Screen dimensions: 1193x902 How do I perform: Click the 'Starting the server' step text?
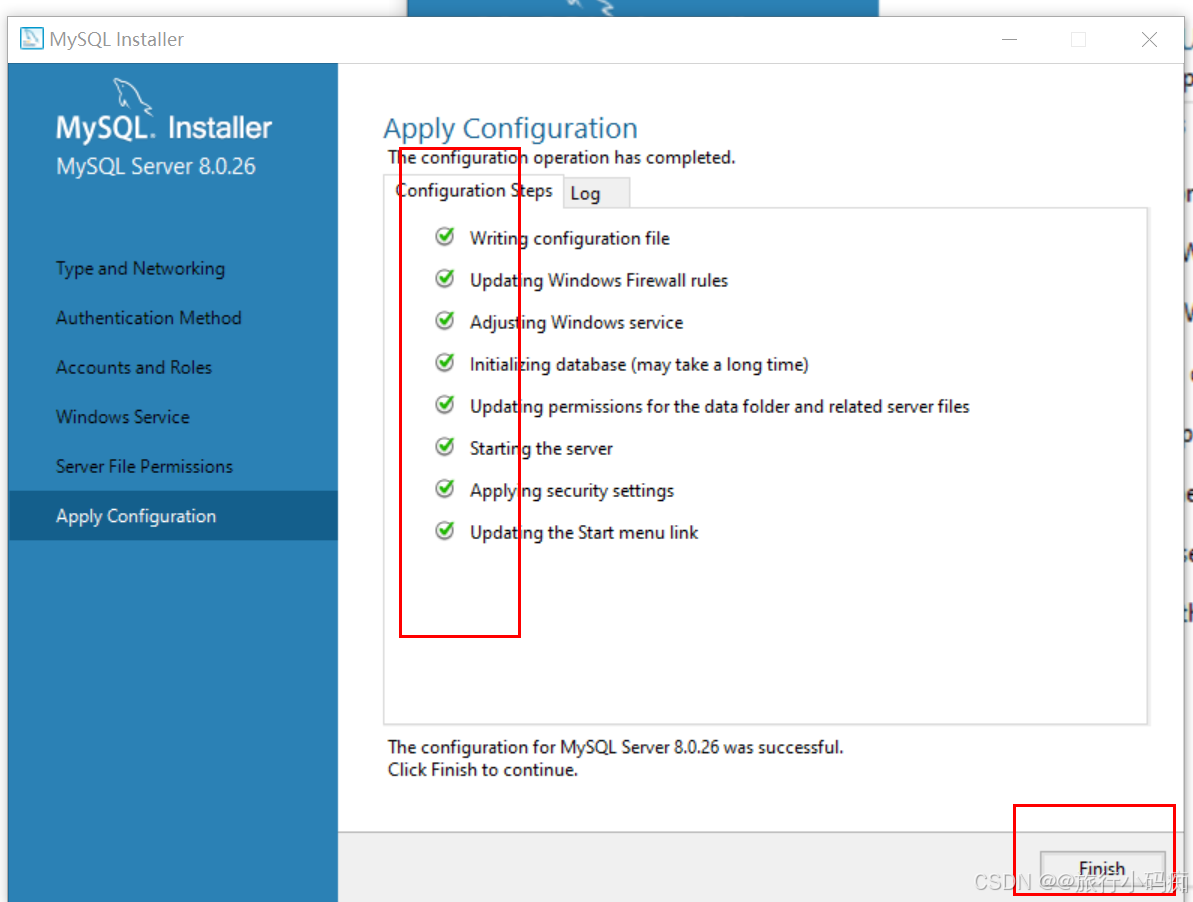(x=541, y=449)
